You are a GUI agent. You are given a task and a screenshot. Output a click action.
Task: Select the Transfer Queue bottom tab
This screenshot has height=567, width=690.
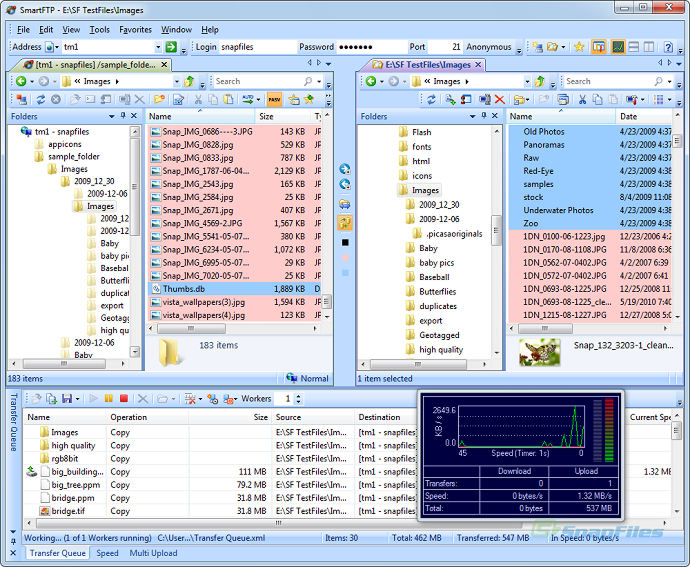point(57,553)
